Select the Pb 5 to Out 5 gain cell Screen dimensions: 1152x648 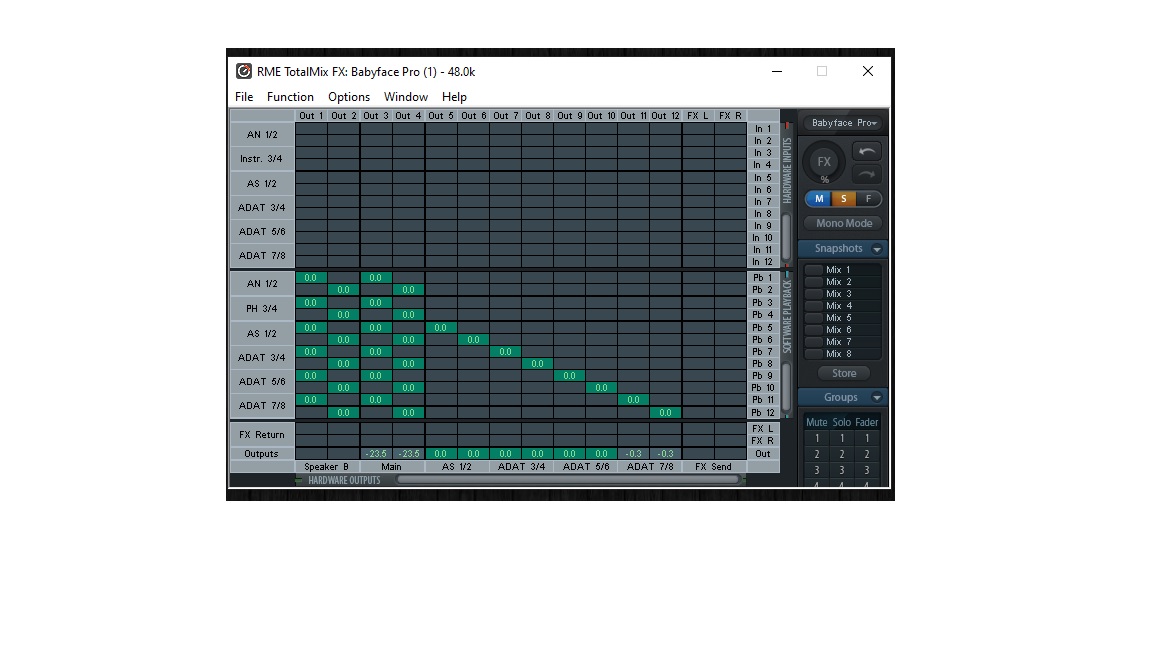point(440,328)
